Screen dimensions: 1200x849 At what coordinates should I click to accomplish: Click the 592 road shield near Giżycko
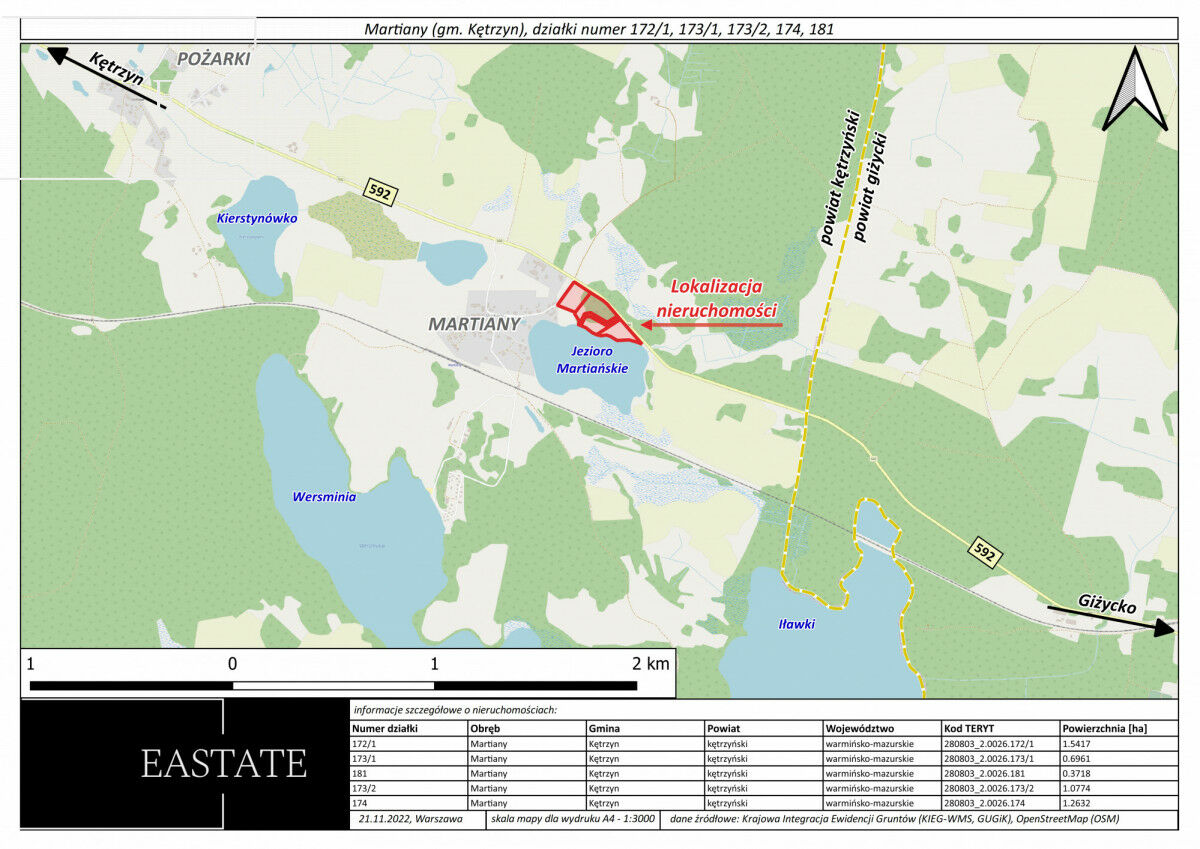[x=984, y=553]
